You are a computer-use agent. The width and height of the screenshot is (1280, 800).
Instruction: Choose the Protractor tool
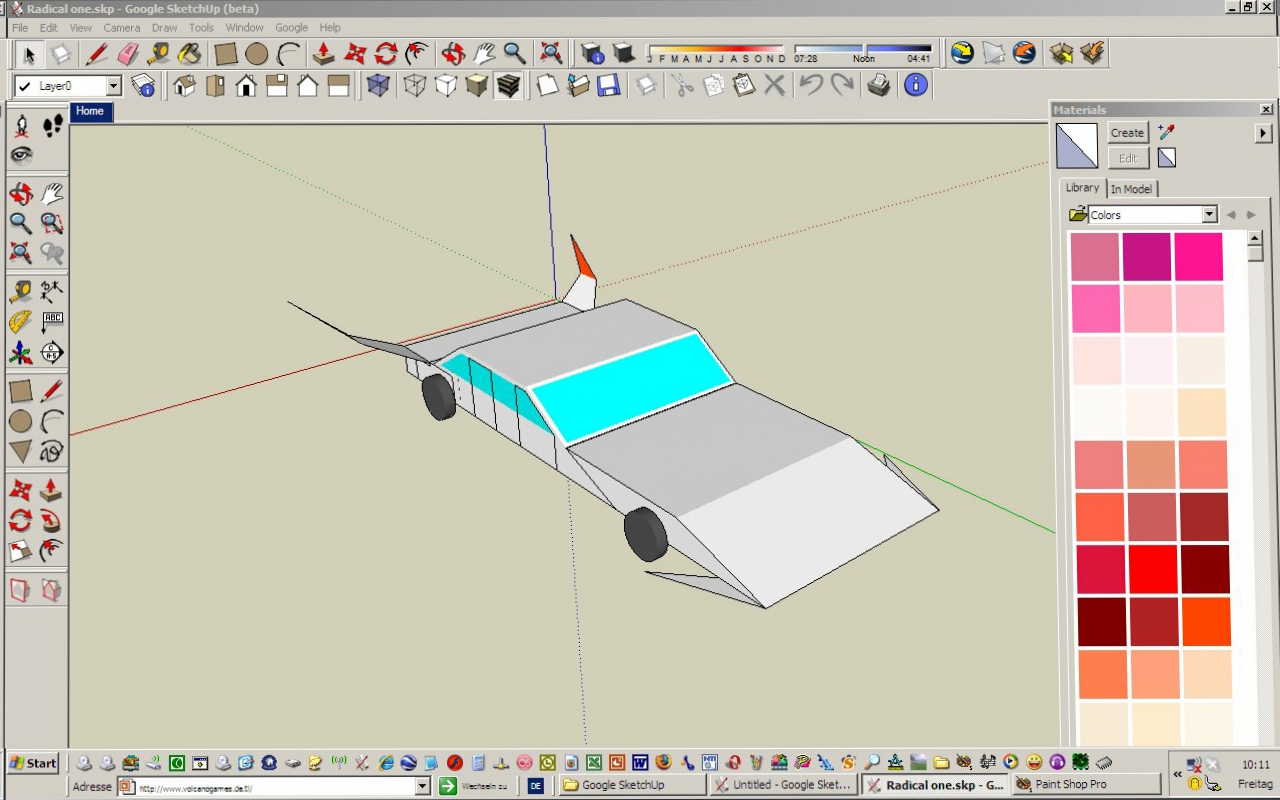[20, 322]
